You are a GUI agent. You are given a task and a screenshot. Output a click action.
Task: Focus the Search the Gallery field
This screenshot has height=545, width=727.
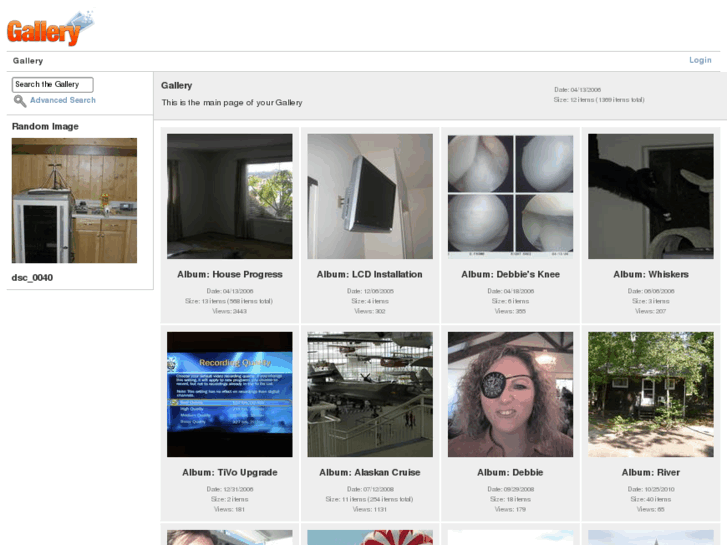coord(53,85)
